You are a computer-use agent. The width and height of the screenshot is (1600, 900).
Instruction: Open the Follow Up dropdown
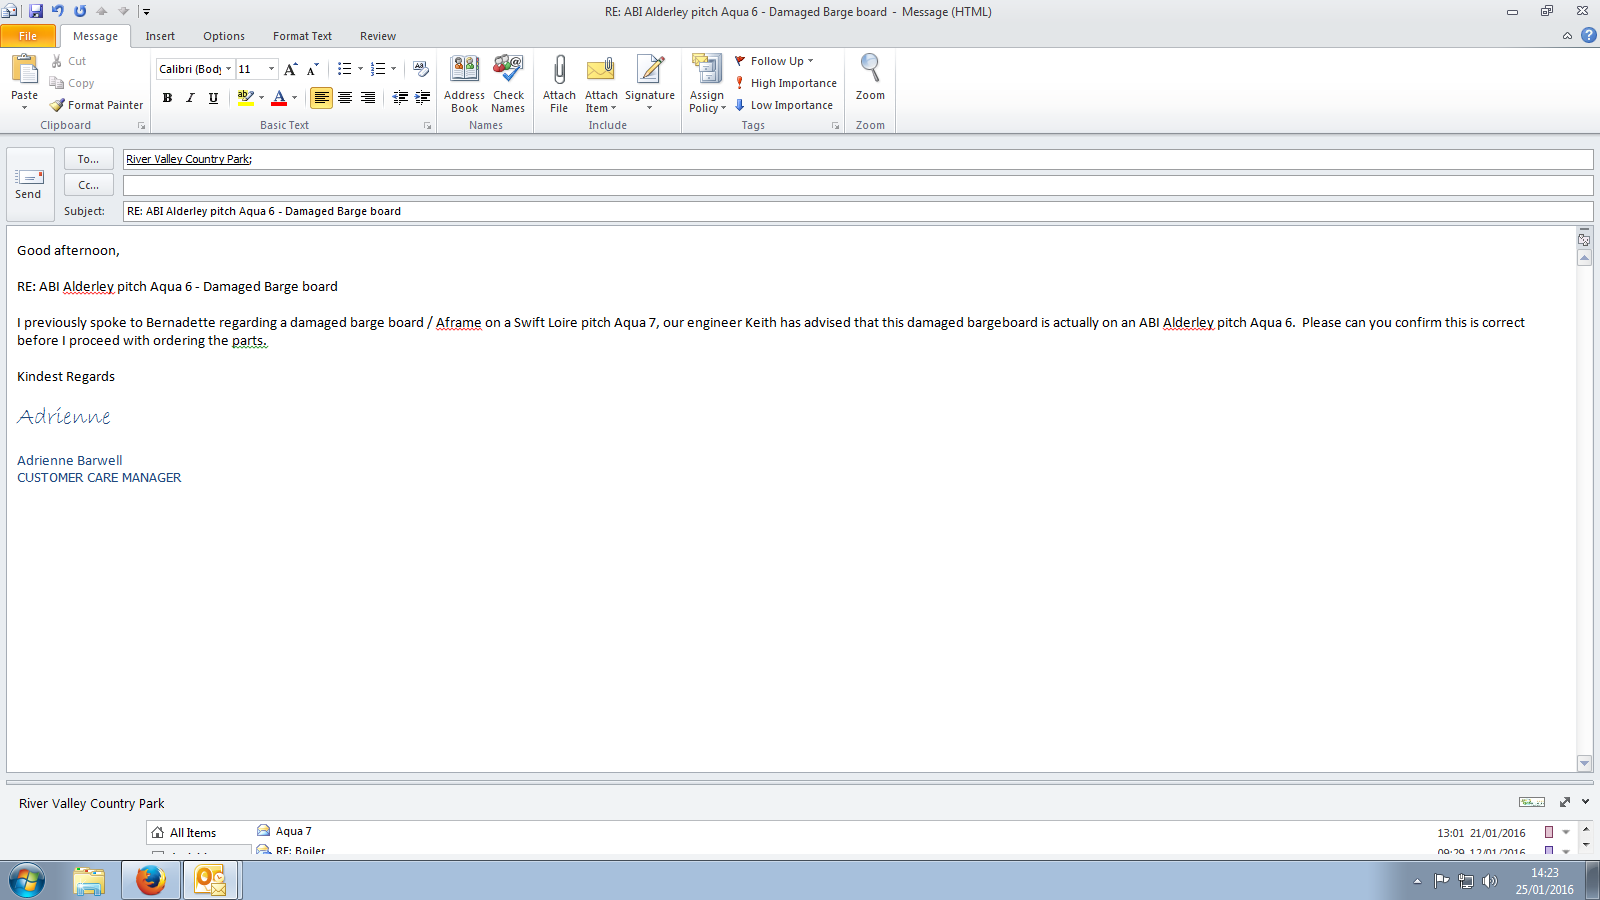pos(776,61)
